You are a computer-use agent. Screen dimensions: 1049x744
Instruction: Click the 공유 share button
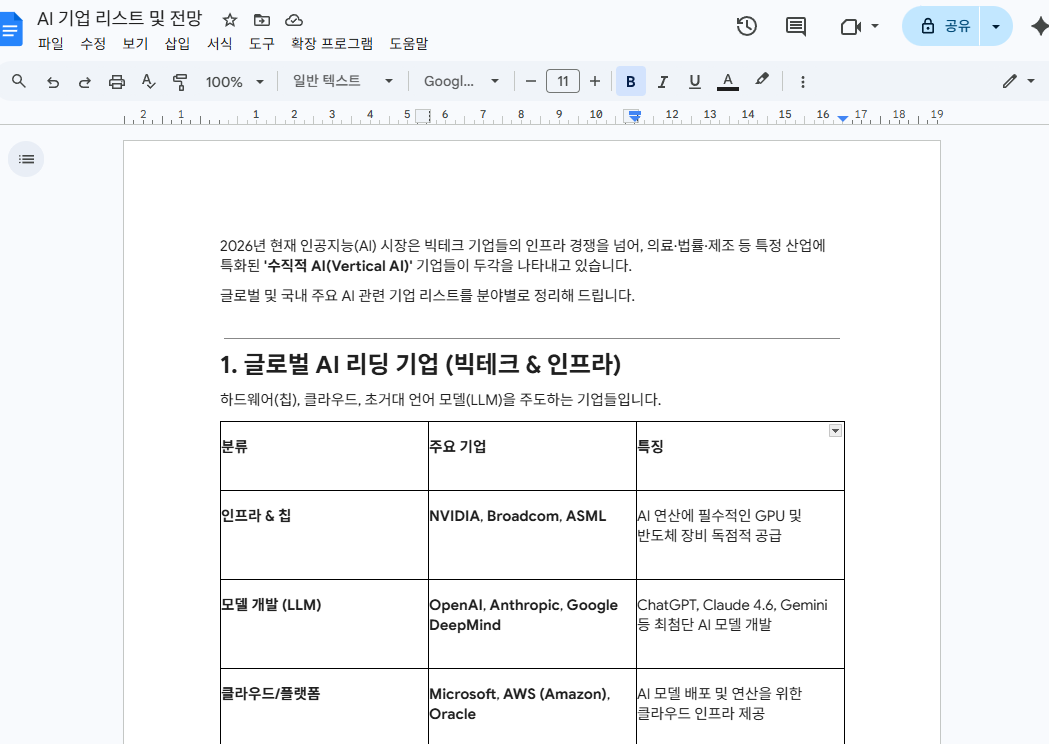[x=942, y=26]
